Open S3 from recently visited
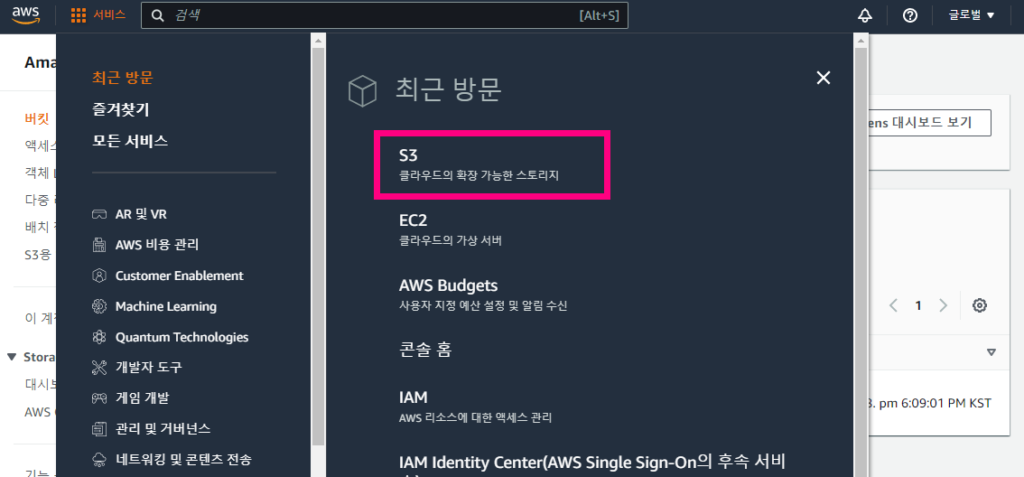 click(x=492, y=165)
